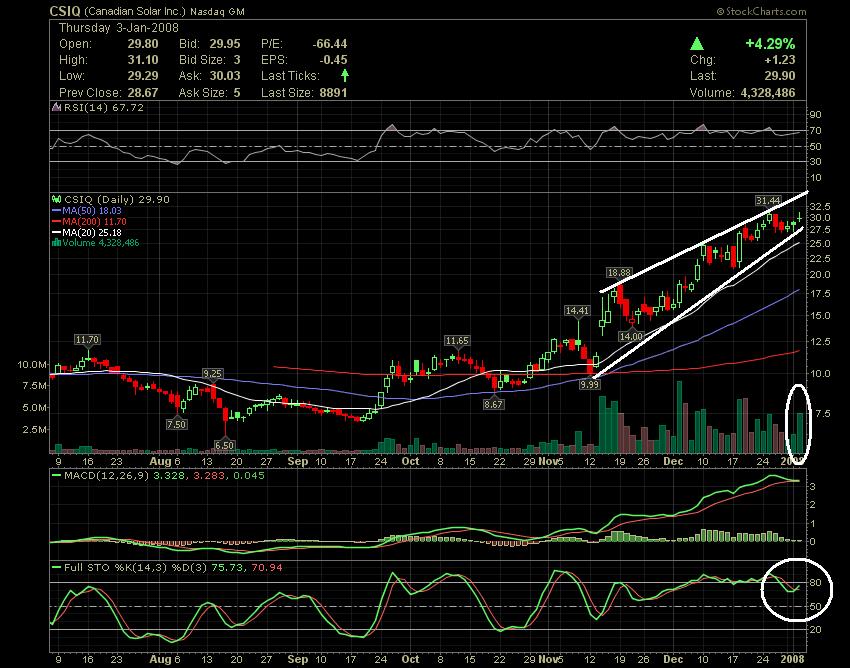Click the 8.67 low price tag

coord(493,404)
